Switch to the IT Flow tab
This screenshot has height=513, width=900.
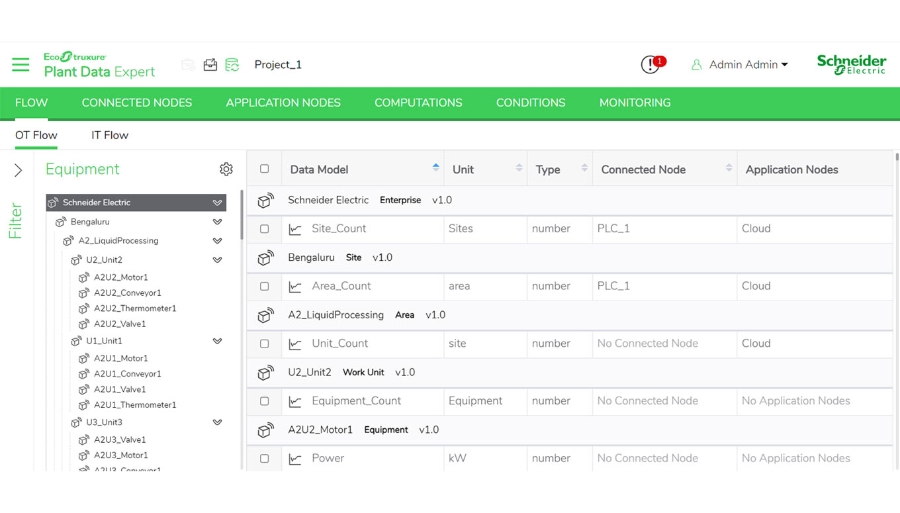(110, 135)
